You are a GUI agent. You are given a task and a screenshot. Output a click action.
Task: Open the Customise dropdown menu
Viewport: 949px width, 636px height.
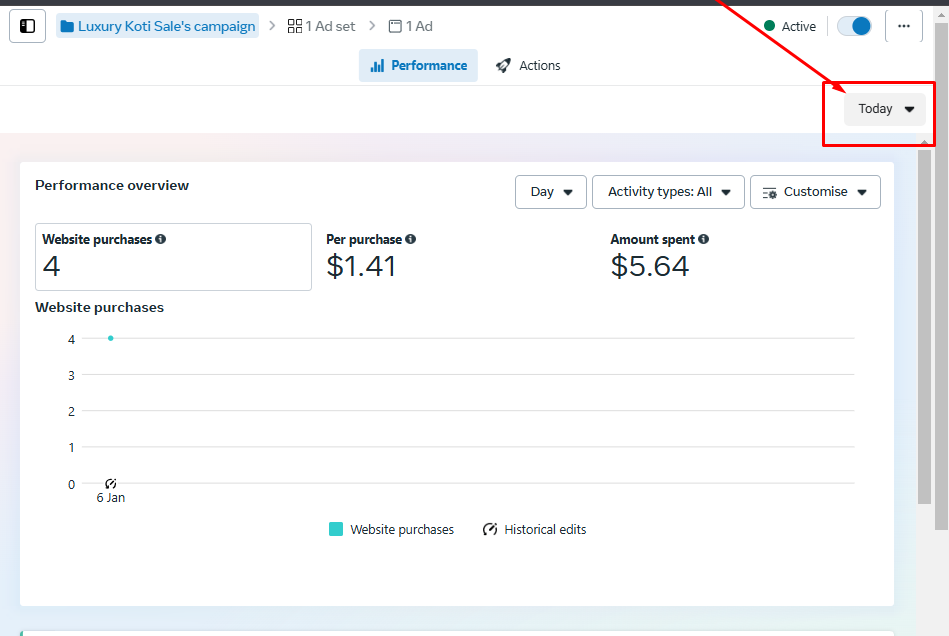tap(815, 192)
